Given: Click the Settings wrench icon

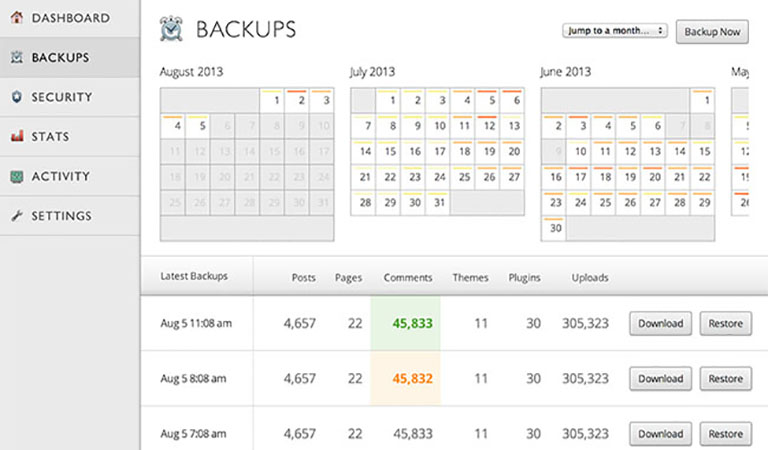Looking at the screenshot, I should pyautogui.click(x=17, y=215).
